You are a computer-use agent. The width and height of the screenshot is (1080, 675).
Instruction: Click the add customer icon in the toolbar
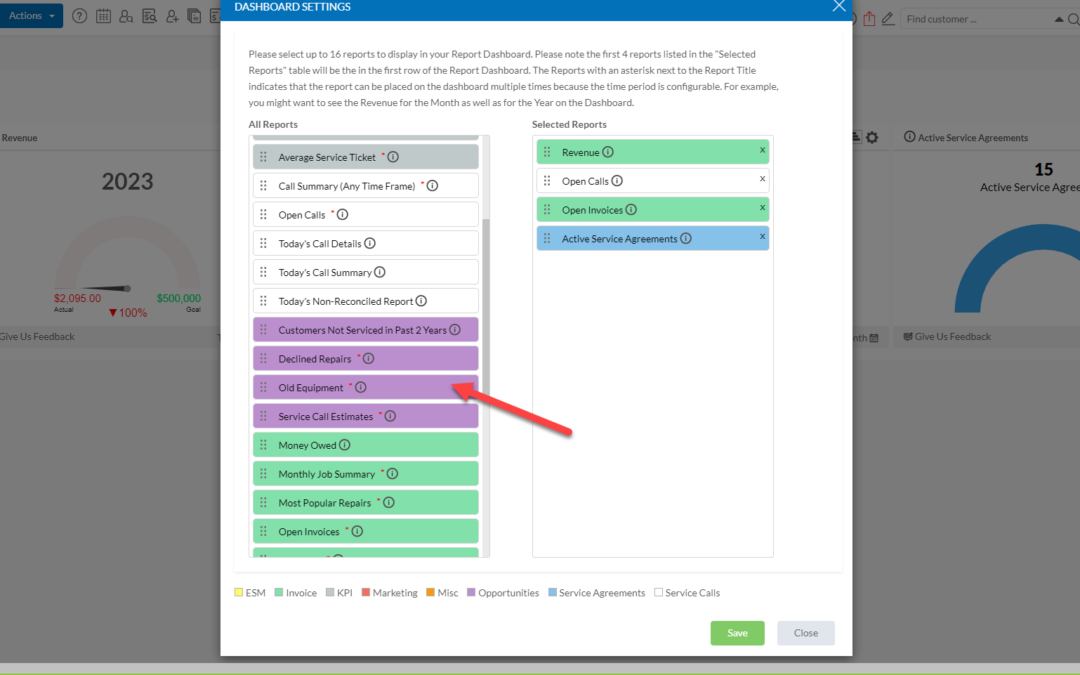(171, 16)
